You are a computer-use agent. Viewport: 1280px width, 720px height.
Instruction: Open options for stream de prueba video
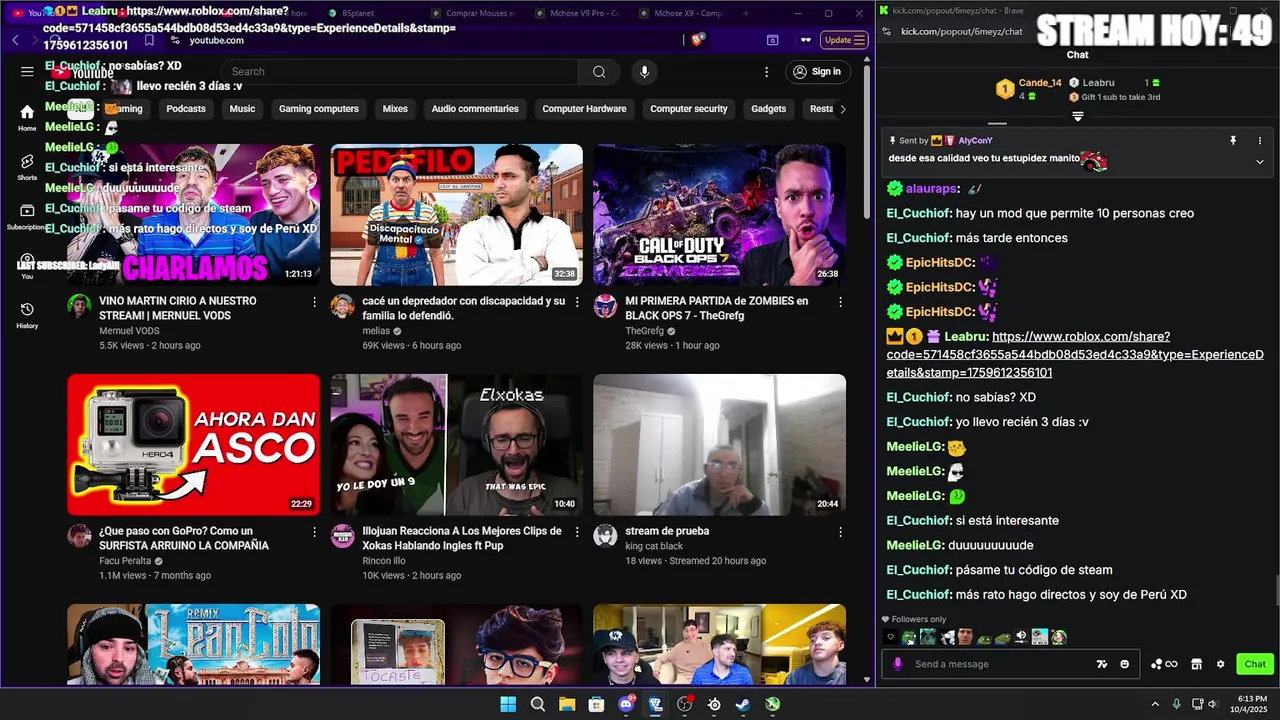click(x=840, y=532)
